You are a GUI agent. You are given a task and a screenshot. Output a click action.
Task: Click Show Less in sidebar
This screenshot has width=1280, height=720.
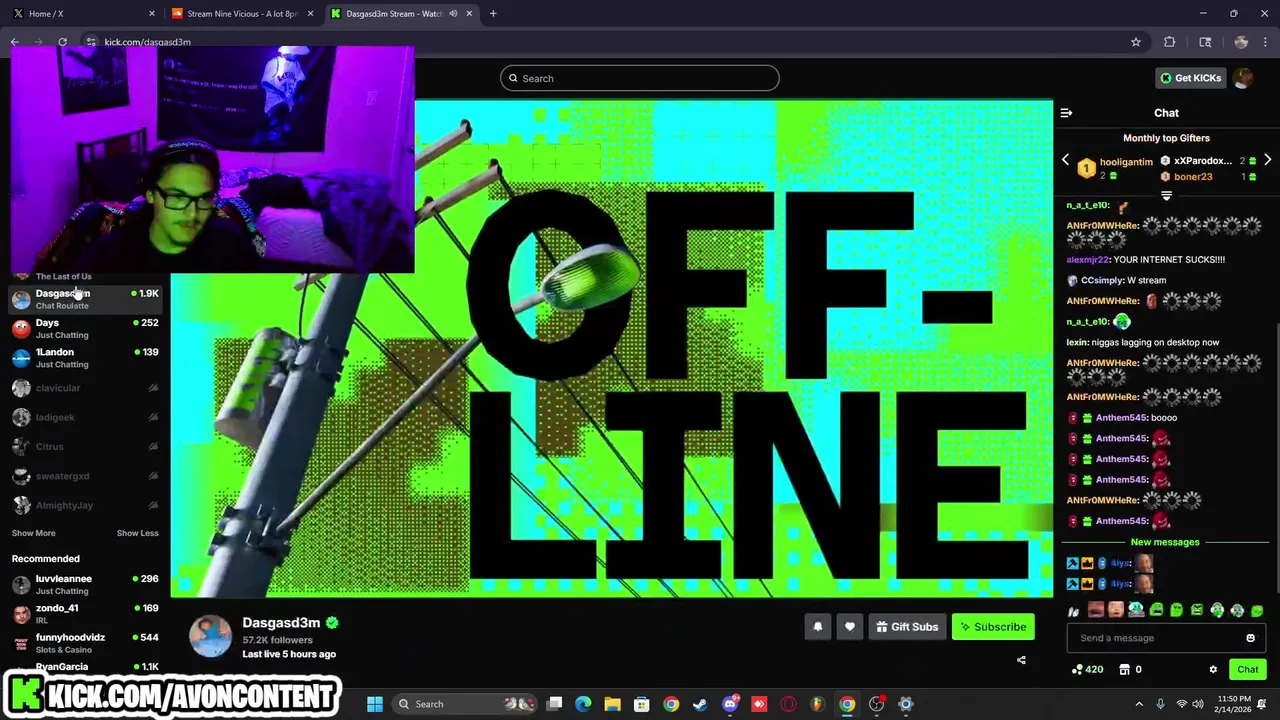tap(137, 533)
